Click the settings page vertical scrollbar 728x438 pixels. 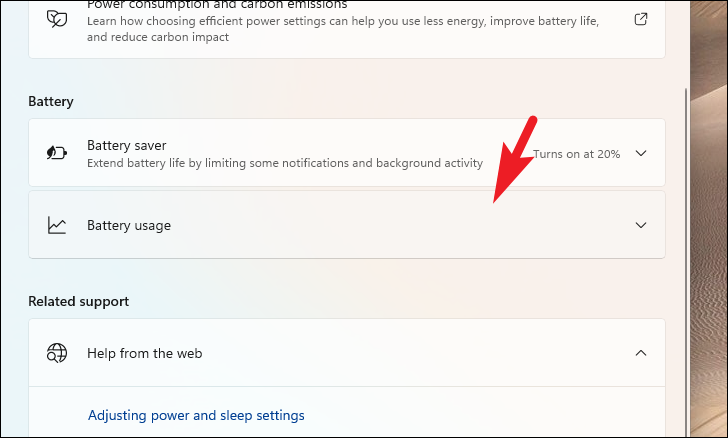pyautogui.click(x=686, y=260)
